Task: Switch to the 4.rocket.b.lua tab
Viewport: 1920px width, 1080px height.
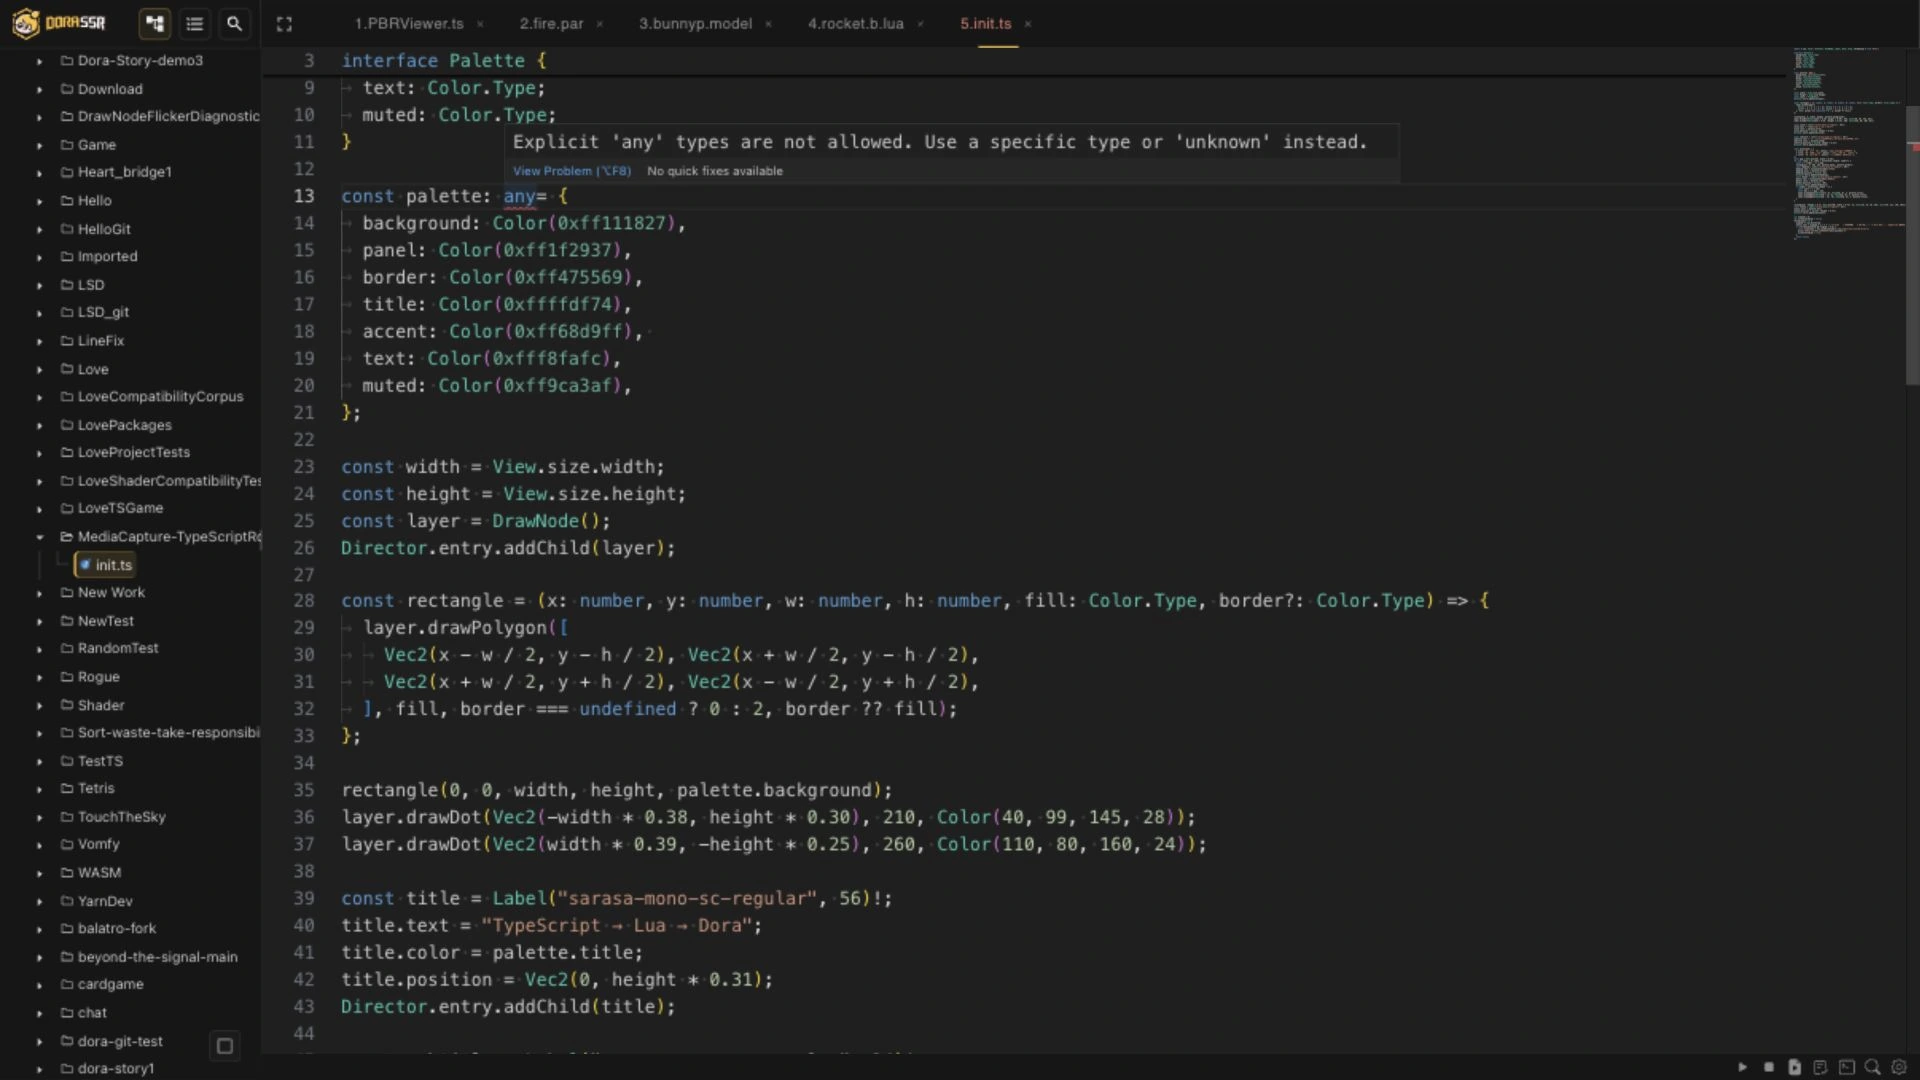Action: click(855, 23)
